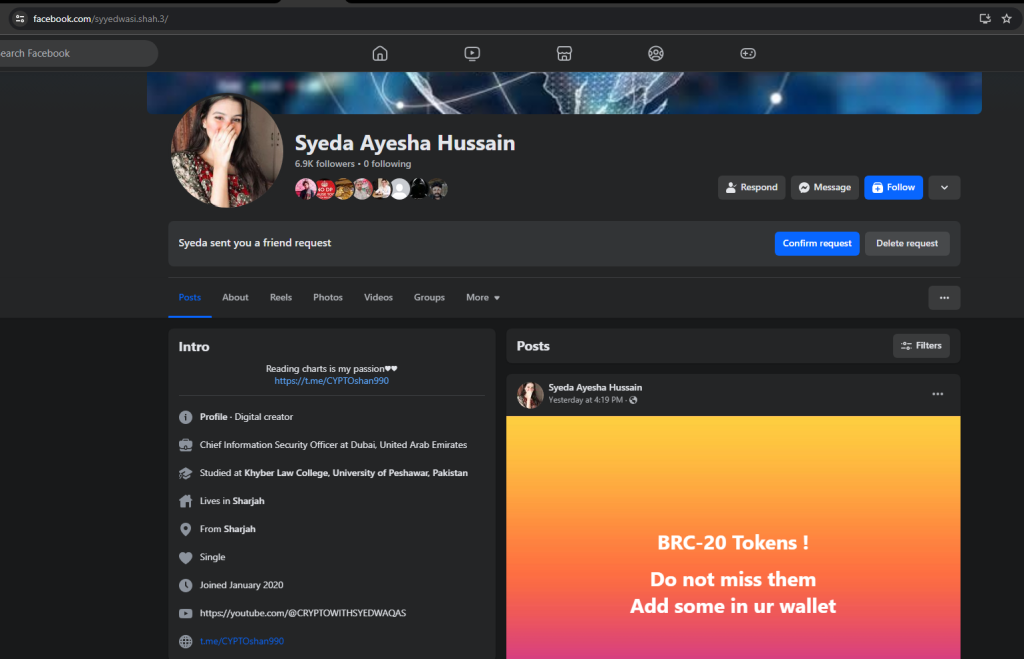
Task: Open the https://t.me/CYPTOshan990 link in Intro
Action: click(x=331, y=381)
